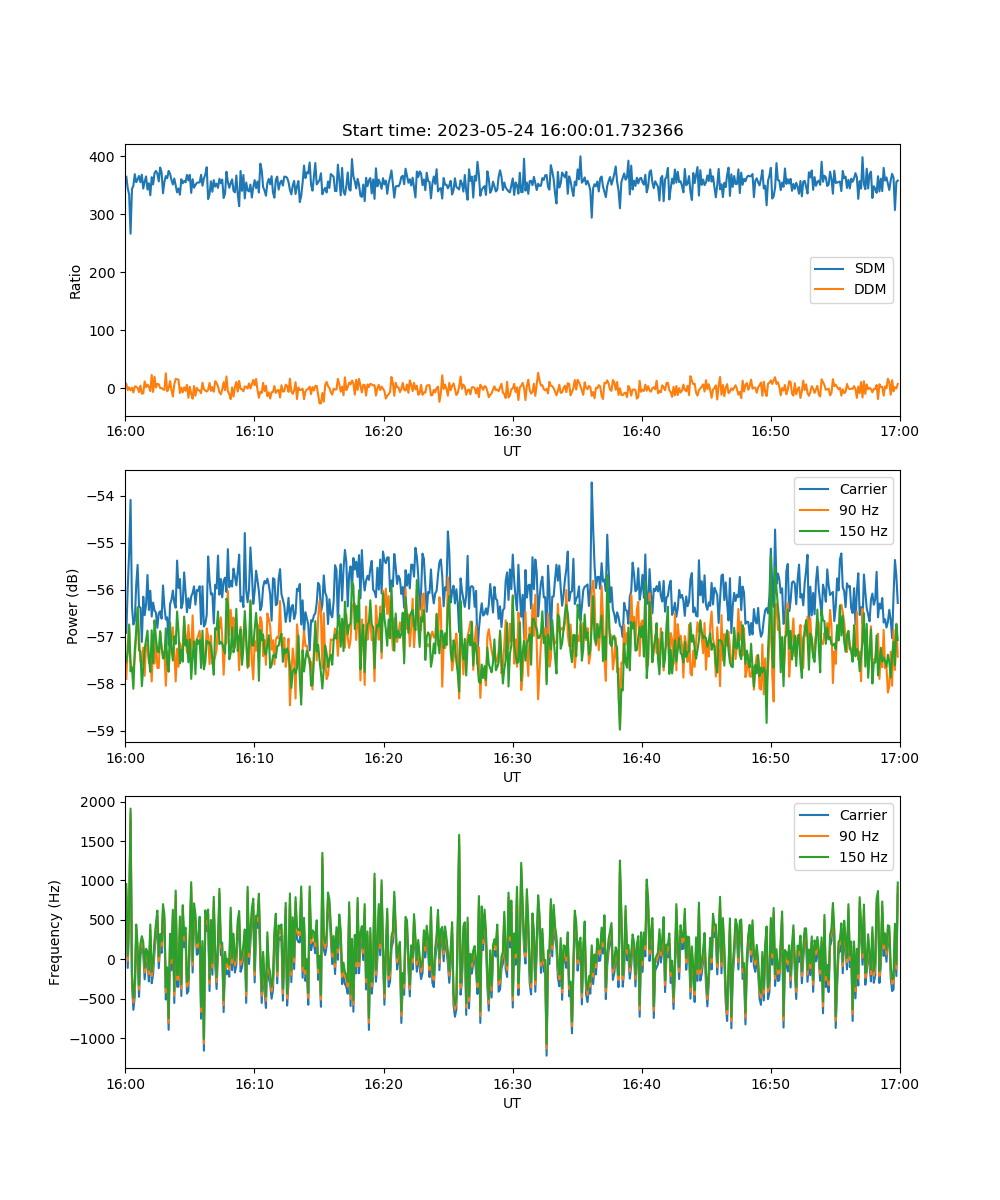Click the 1000 tick on Frequency axis
This screenshot has height=1200, width=1000.
[x=100, y=881]
